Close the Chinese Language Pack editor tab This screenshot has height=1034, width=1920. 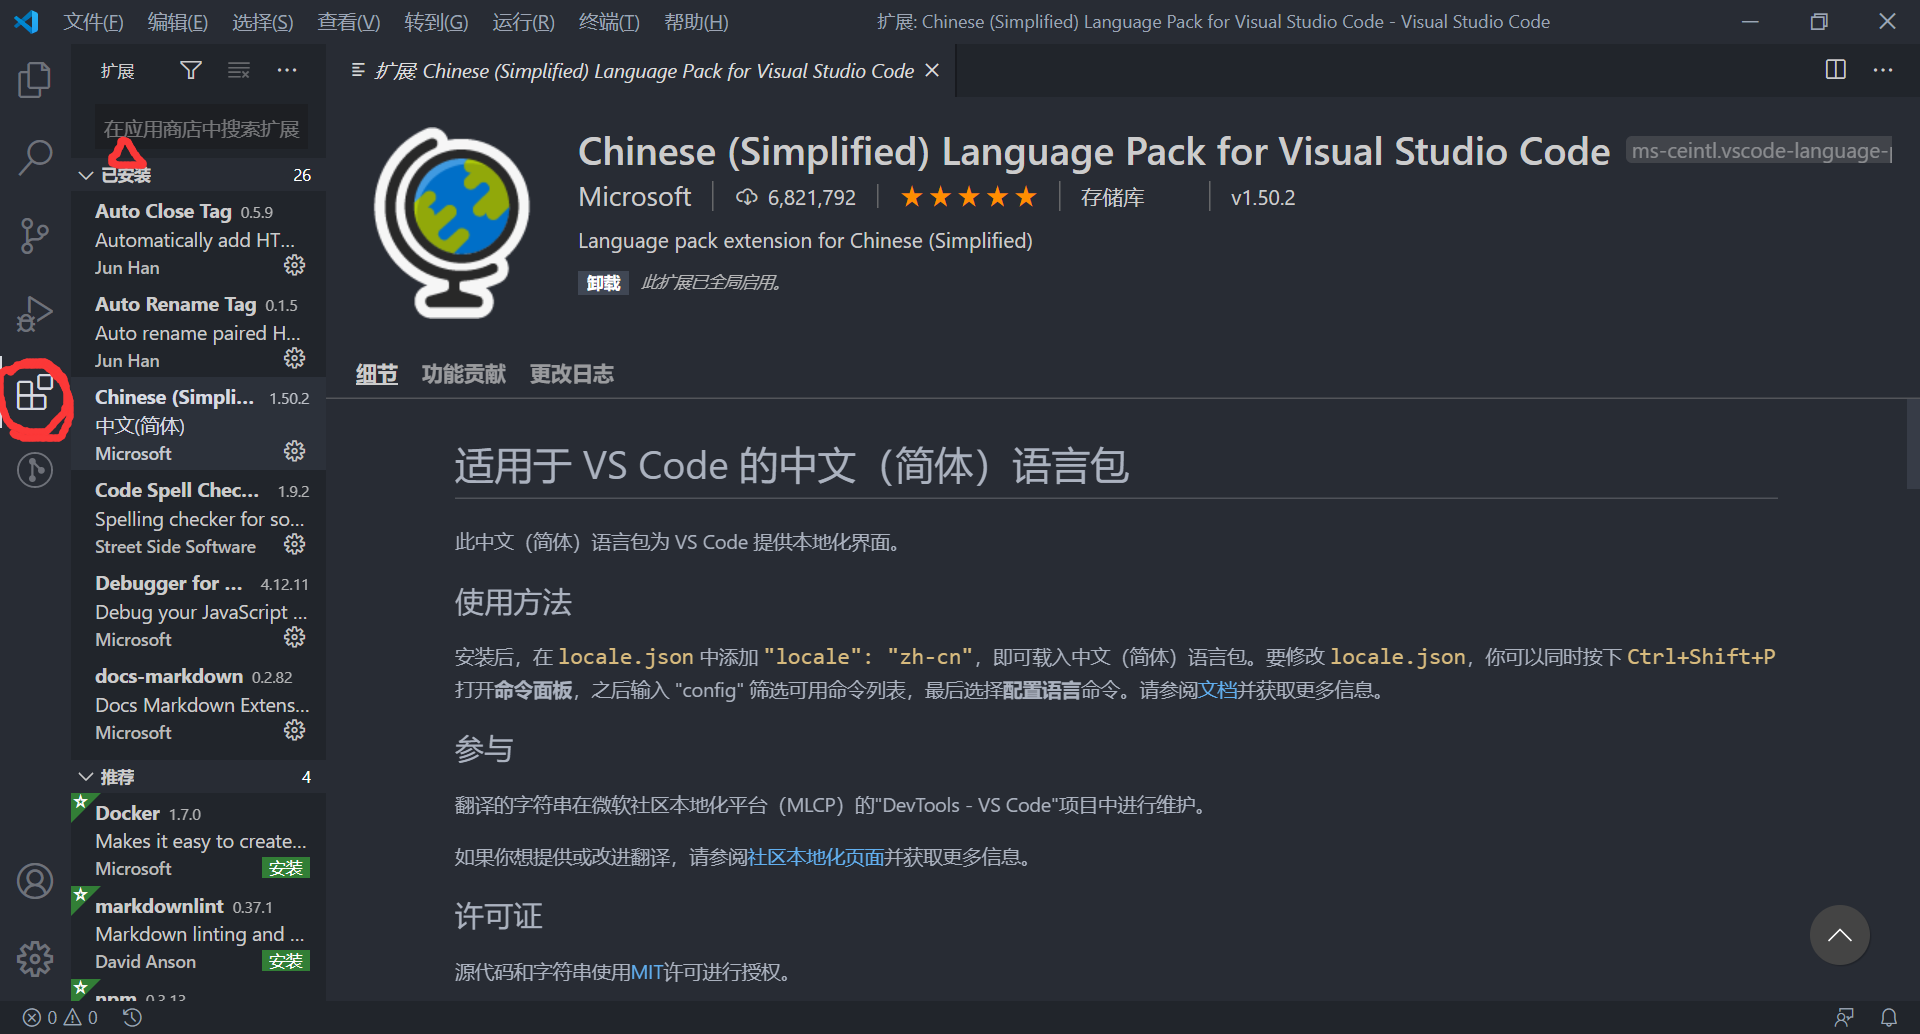click(932, 70)
